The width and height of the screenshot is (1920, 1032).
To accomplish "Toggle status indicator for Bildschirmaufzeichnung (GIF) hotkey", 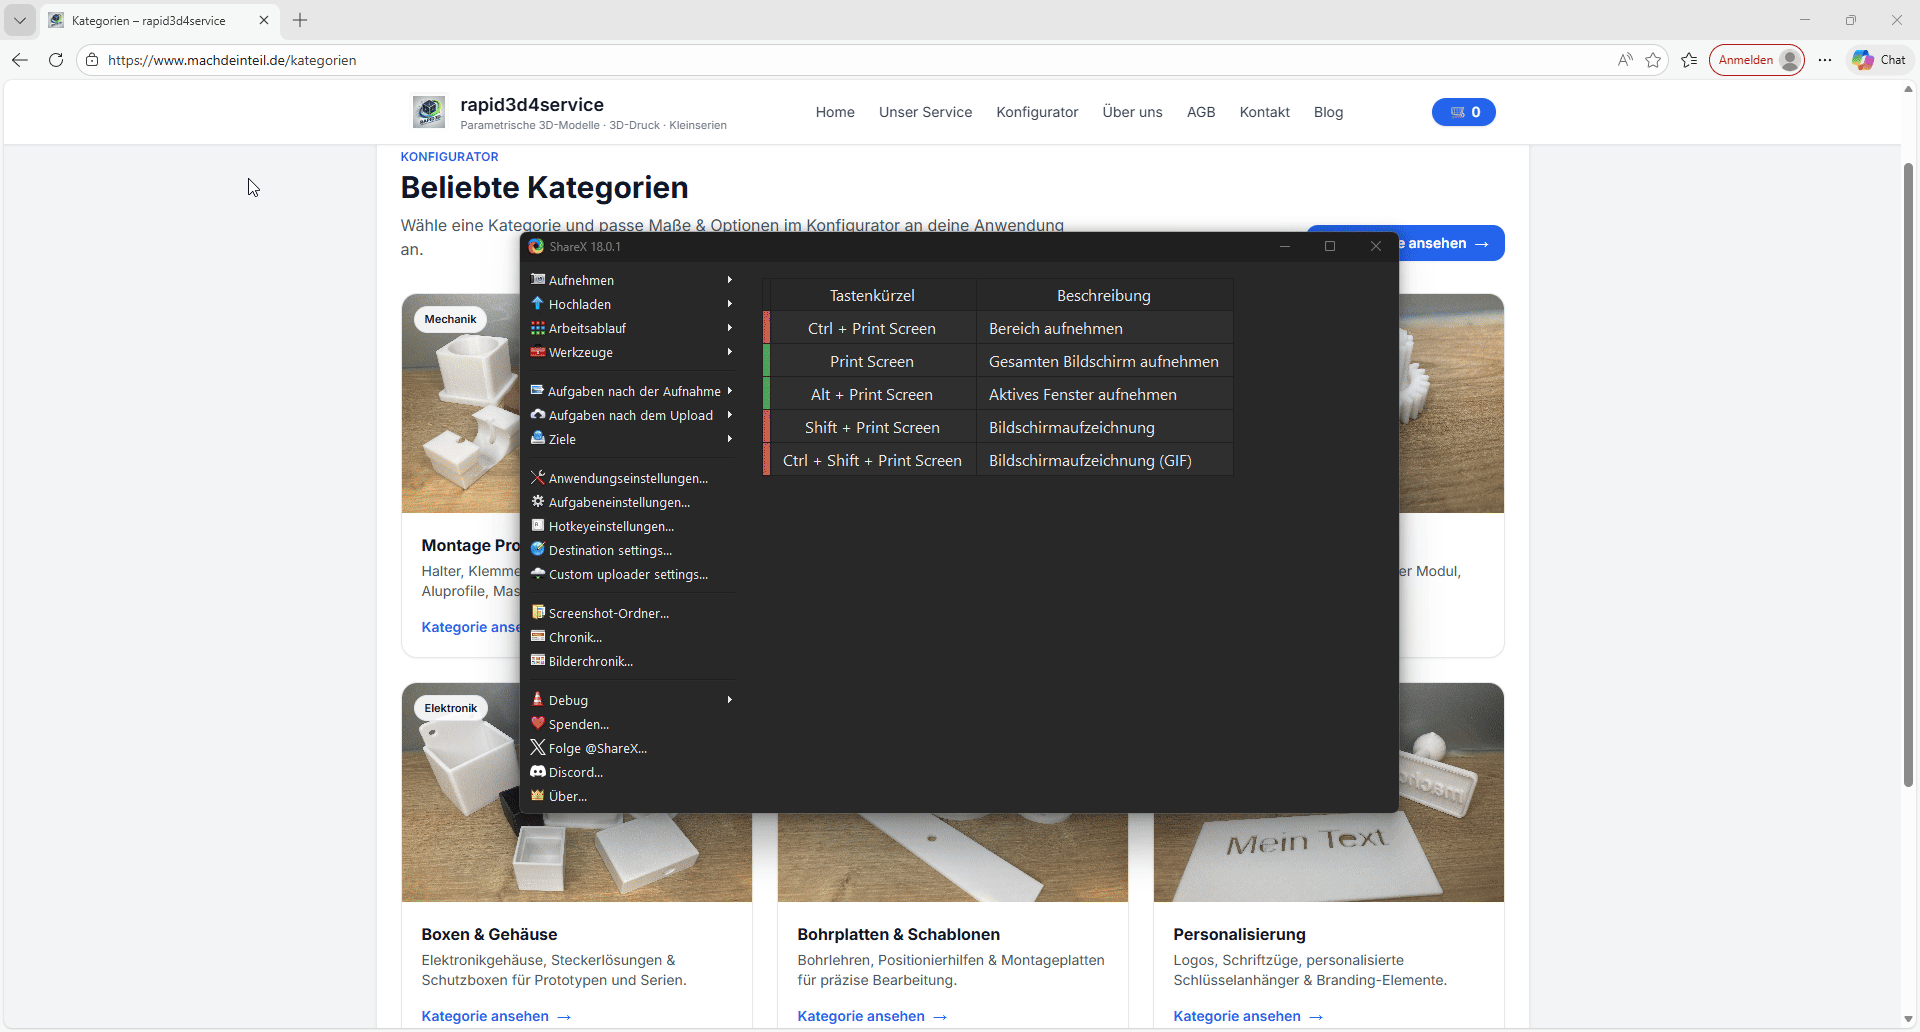I will point(767,460).
